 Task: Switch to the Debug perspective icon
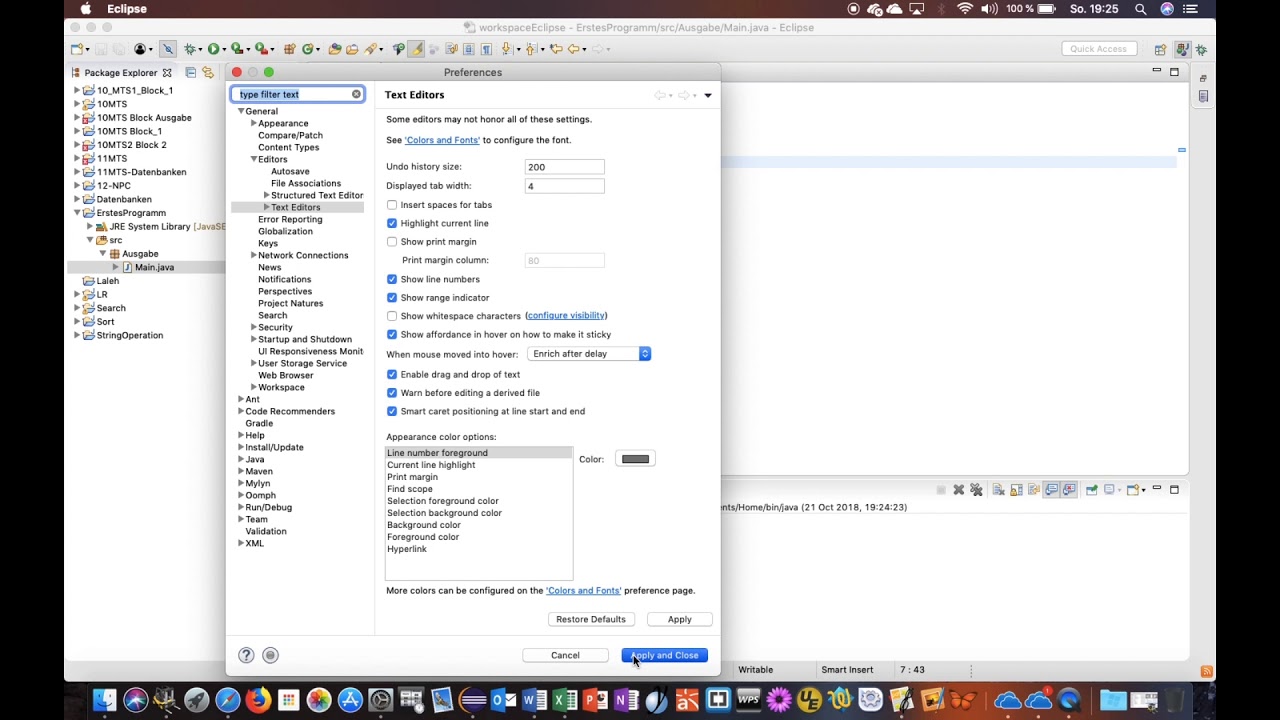(x=1200, y=49)
